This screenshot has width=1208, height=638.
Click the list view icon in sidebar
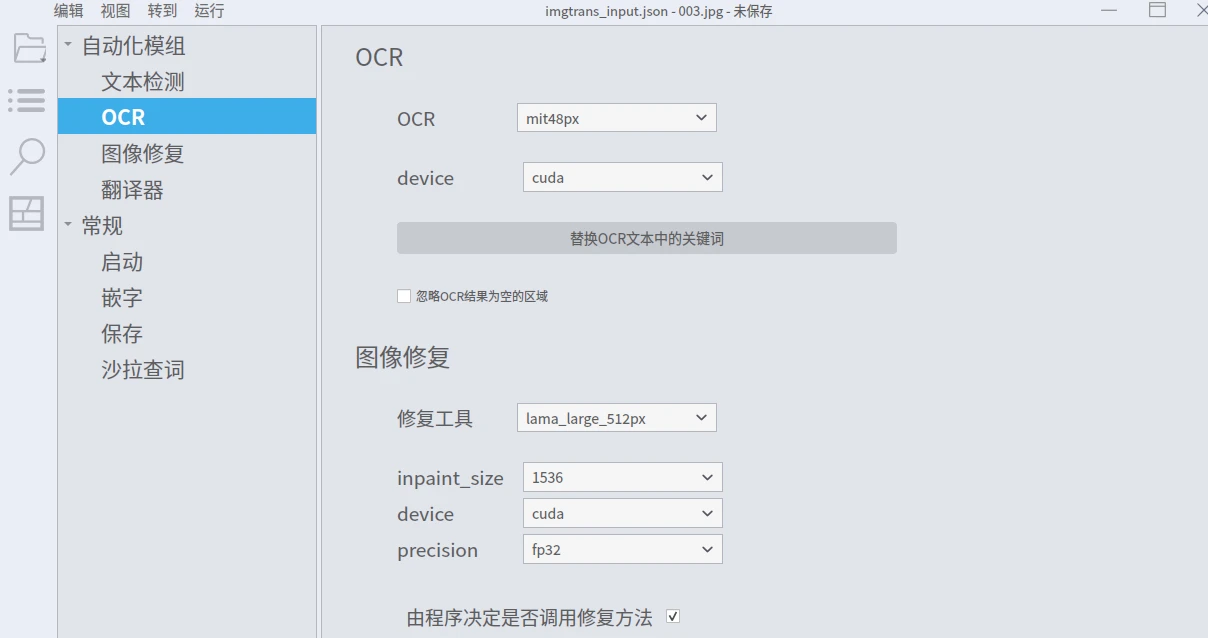[27, 100]
